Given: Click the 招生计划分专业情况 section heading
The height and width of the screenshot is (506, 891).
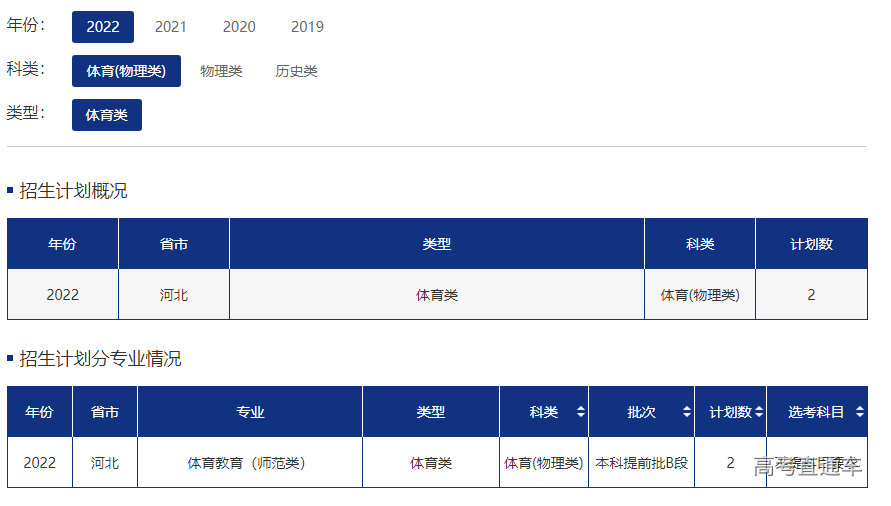Looking at the screenshot, I should pos(100,359).
